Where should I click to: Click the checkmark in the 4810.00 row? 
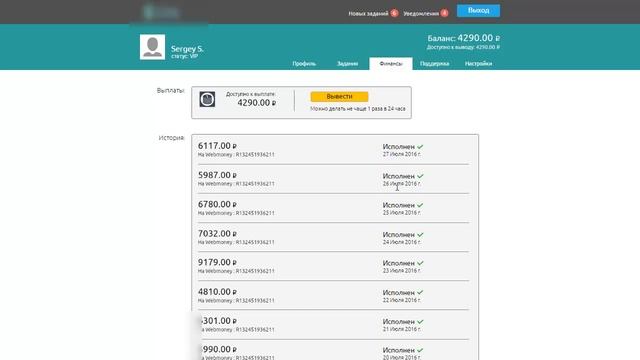[420, 293]
